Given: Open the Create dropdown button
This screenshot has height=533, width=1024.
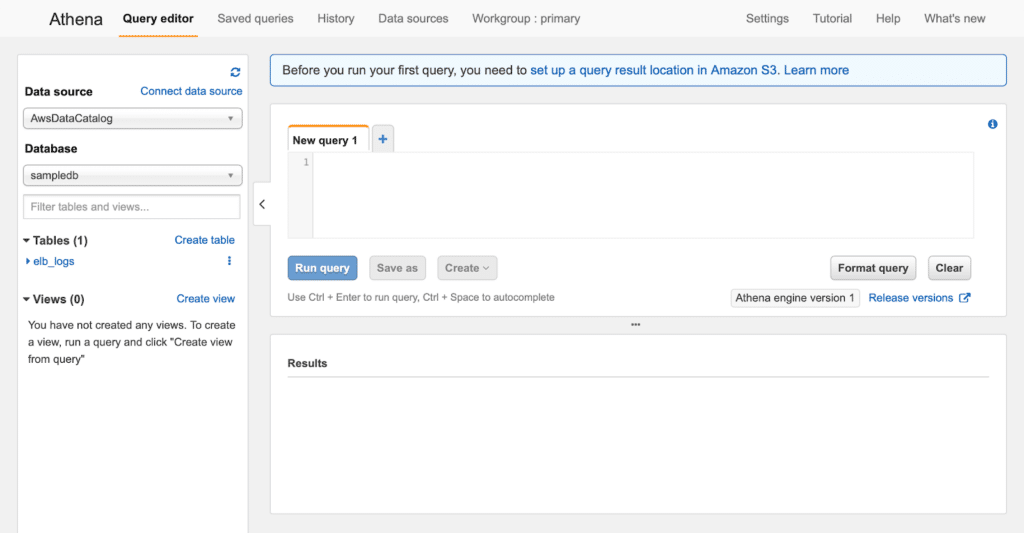Looking at the screenshot, I should click(x=467, y=268).
